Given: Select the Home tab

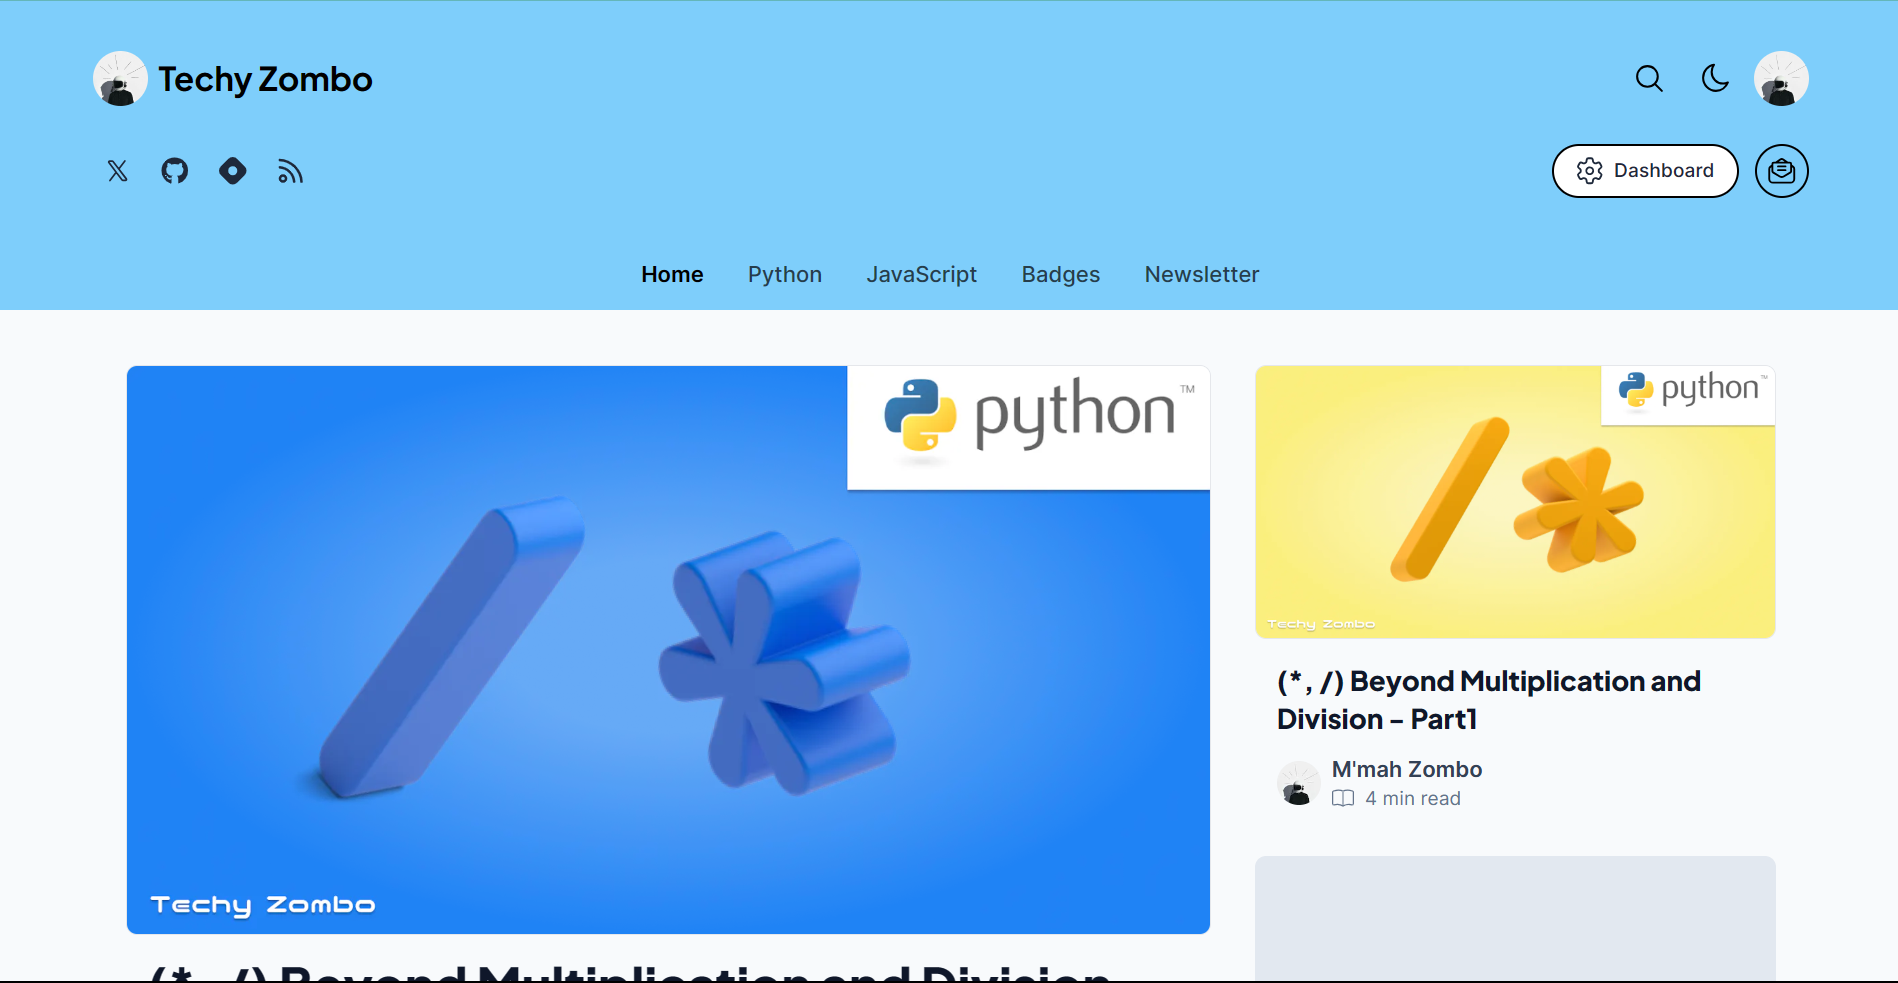Looking at the screenshot, I should [x=672, y=274].
